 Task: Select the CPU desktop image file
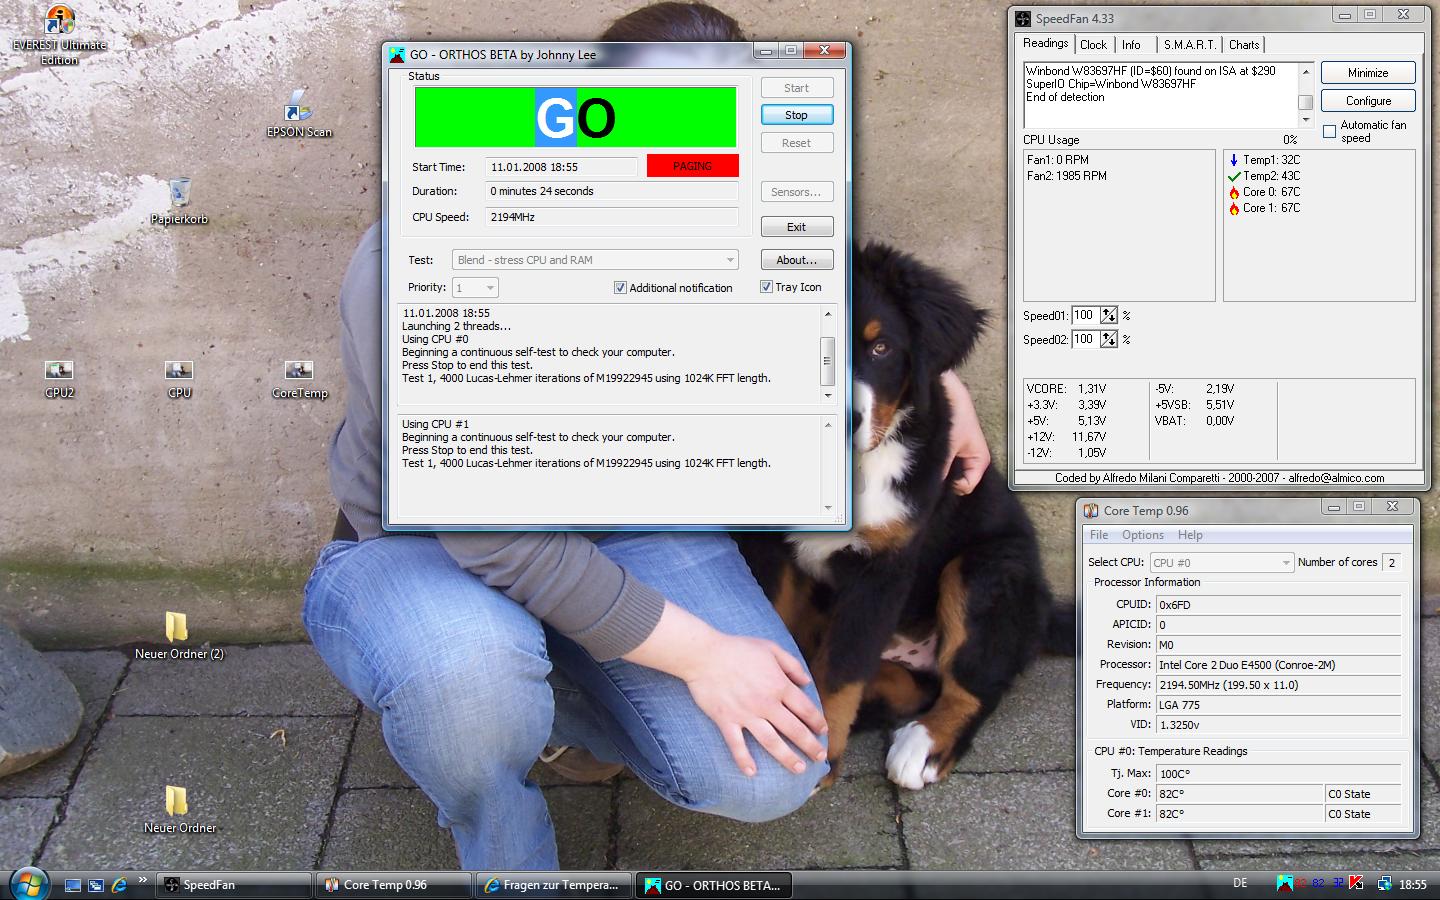(179, 379)
